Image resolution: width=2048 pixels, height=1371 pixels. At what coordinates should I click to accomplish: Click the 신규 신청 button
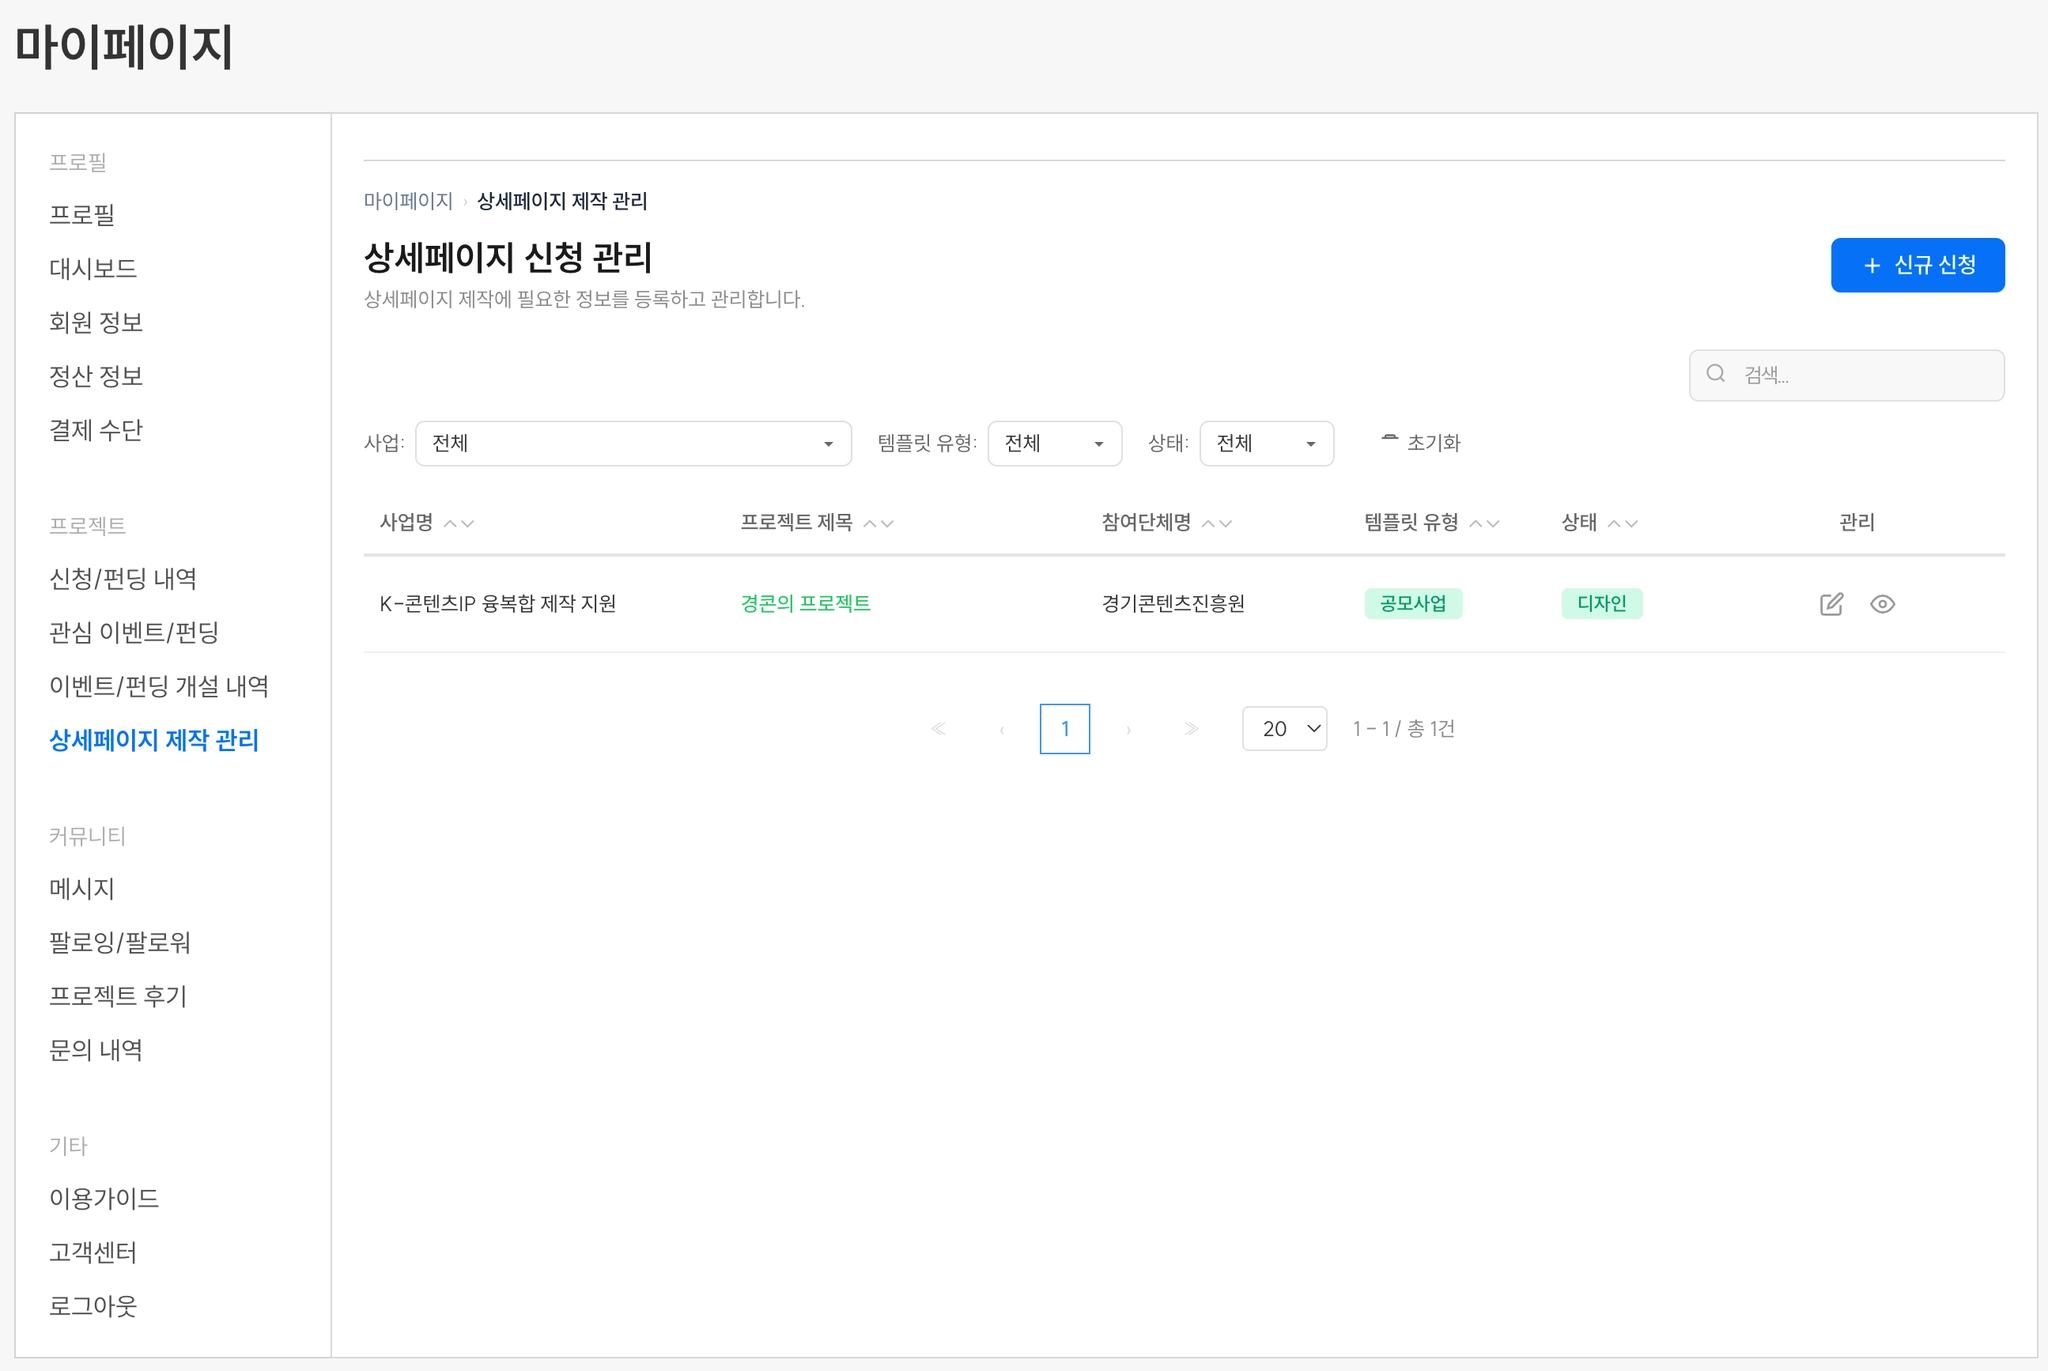pyautogui.click(x=1917, y=265)
